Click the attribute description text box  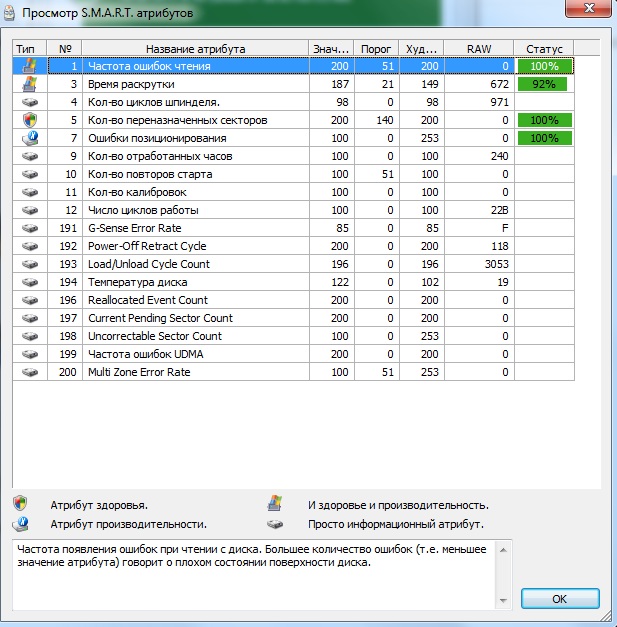262,575
